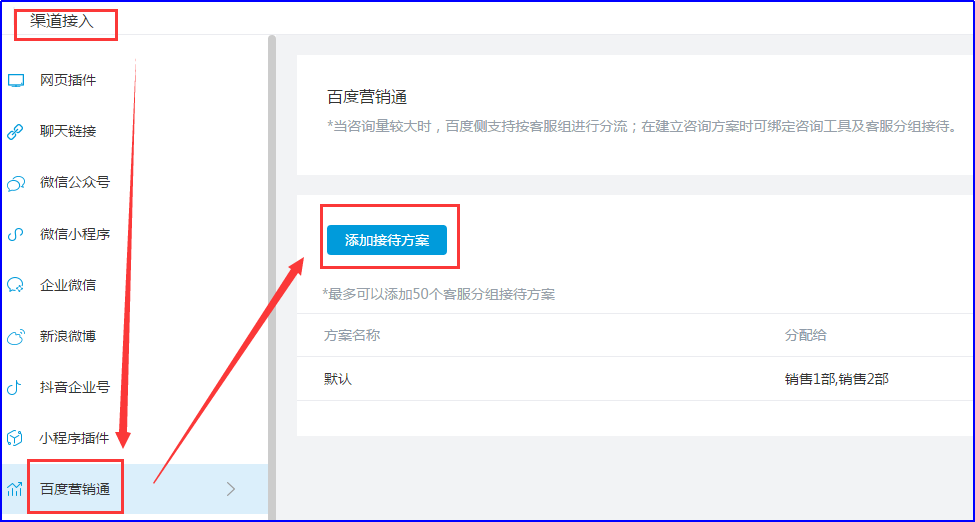Screen dimensions: 975x522
Task: Click the 新浪微博 Weibo icon
Action: 16,337
